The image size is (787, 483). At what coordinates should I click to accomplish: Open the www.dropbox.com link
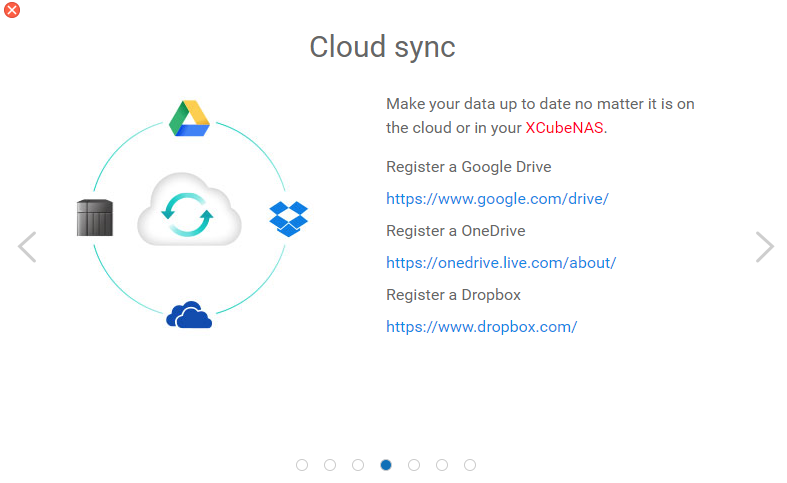coord(481,327)
